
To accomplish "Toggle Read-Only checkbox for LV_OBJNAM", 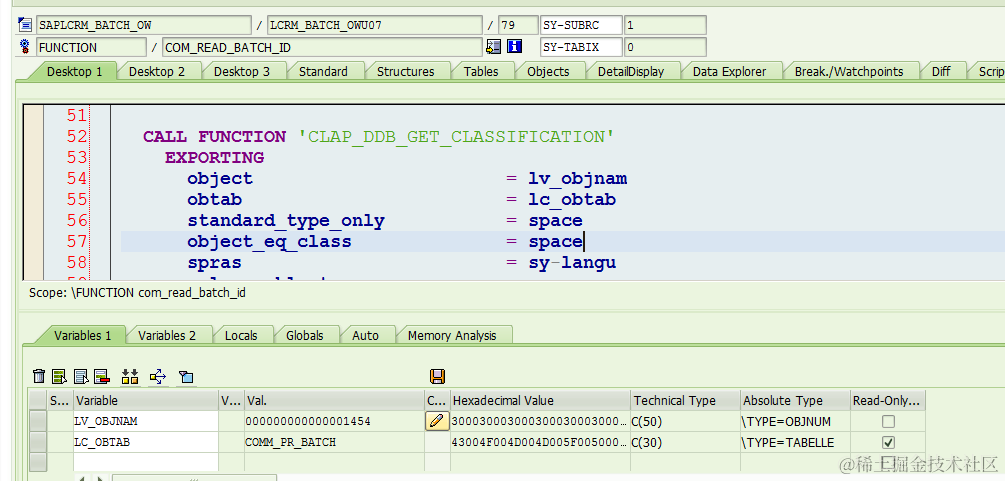I will tap(888, 421).
